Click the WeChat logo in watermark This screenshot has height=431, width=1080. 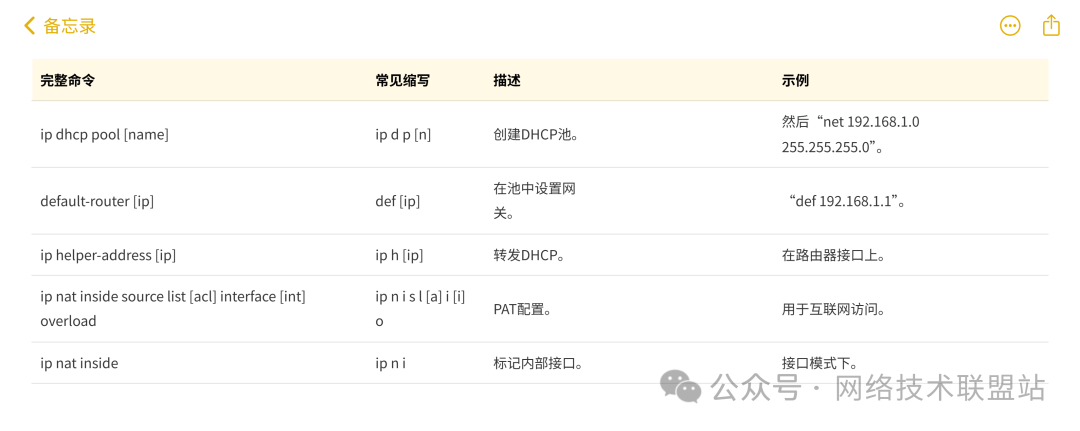[680, 387]
